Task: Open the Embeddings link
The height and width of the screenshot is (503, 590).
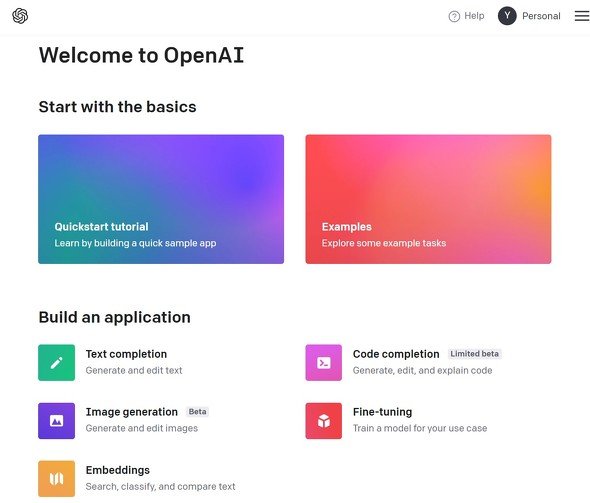Action: (118, 470)
